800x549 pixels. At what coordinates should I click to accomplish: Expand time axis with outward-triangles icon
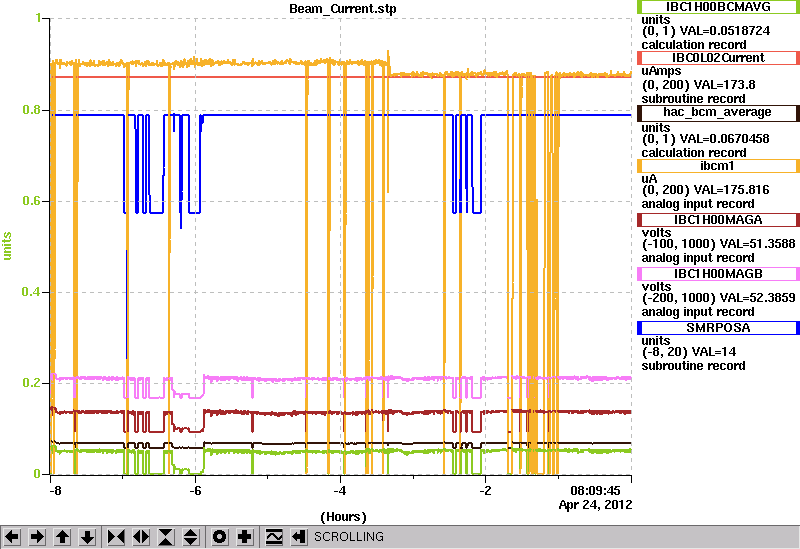(x=141, y=537)
